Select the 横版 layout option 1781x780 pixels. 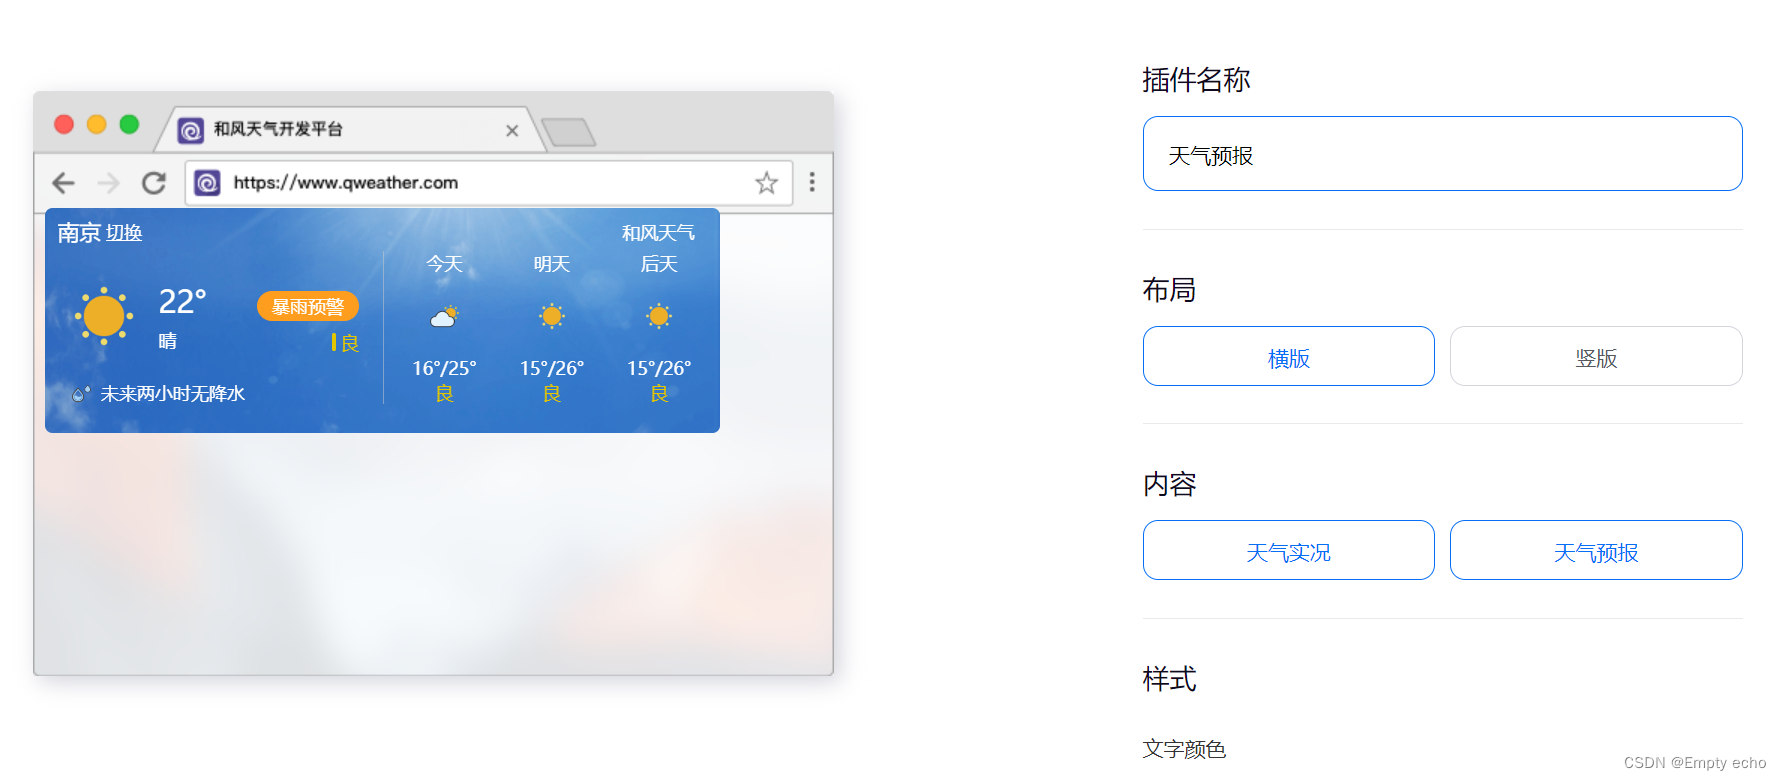click(1289, 356)
